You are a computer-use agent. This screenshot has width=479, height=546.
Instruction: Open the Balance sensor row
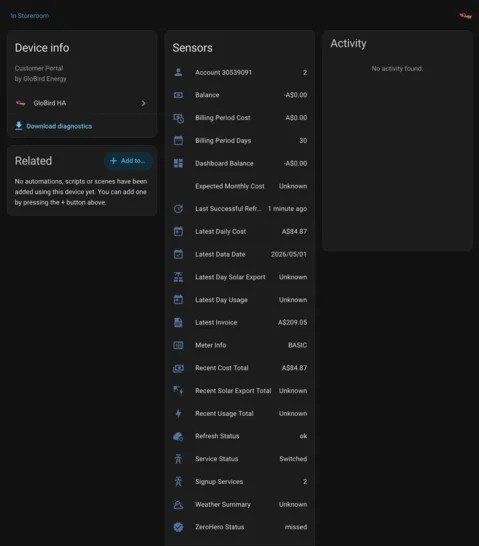(240, 95)
